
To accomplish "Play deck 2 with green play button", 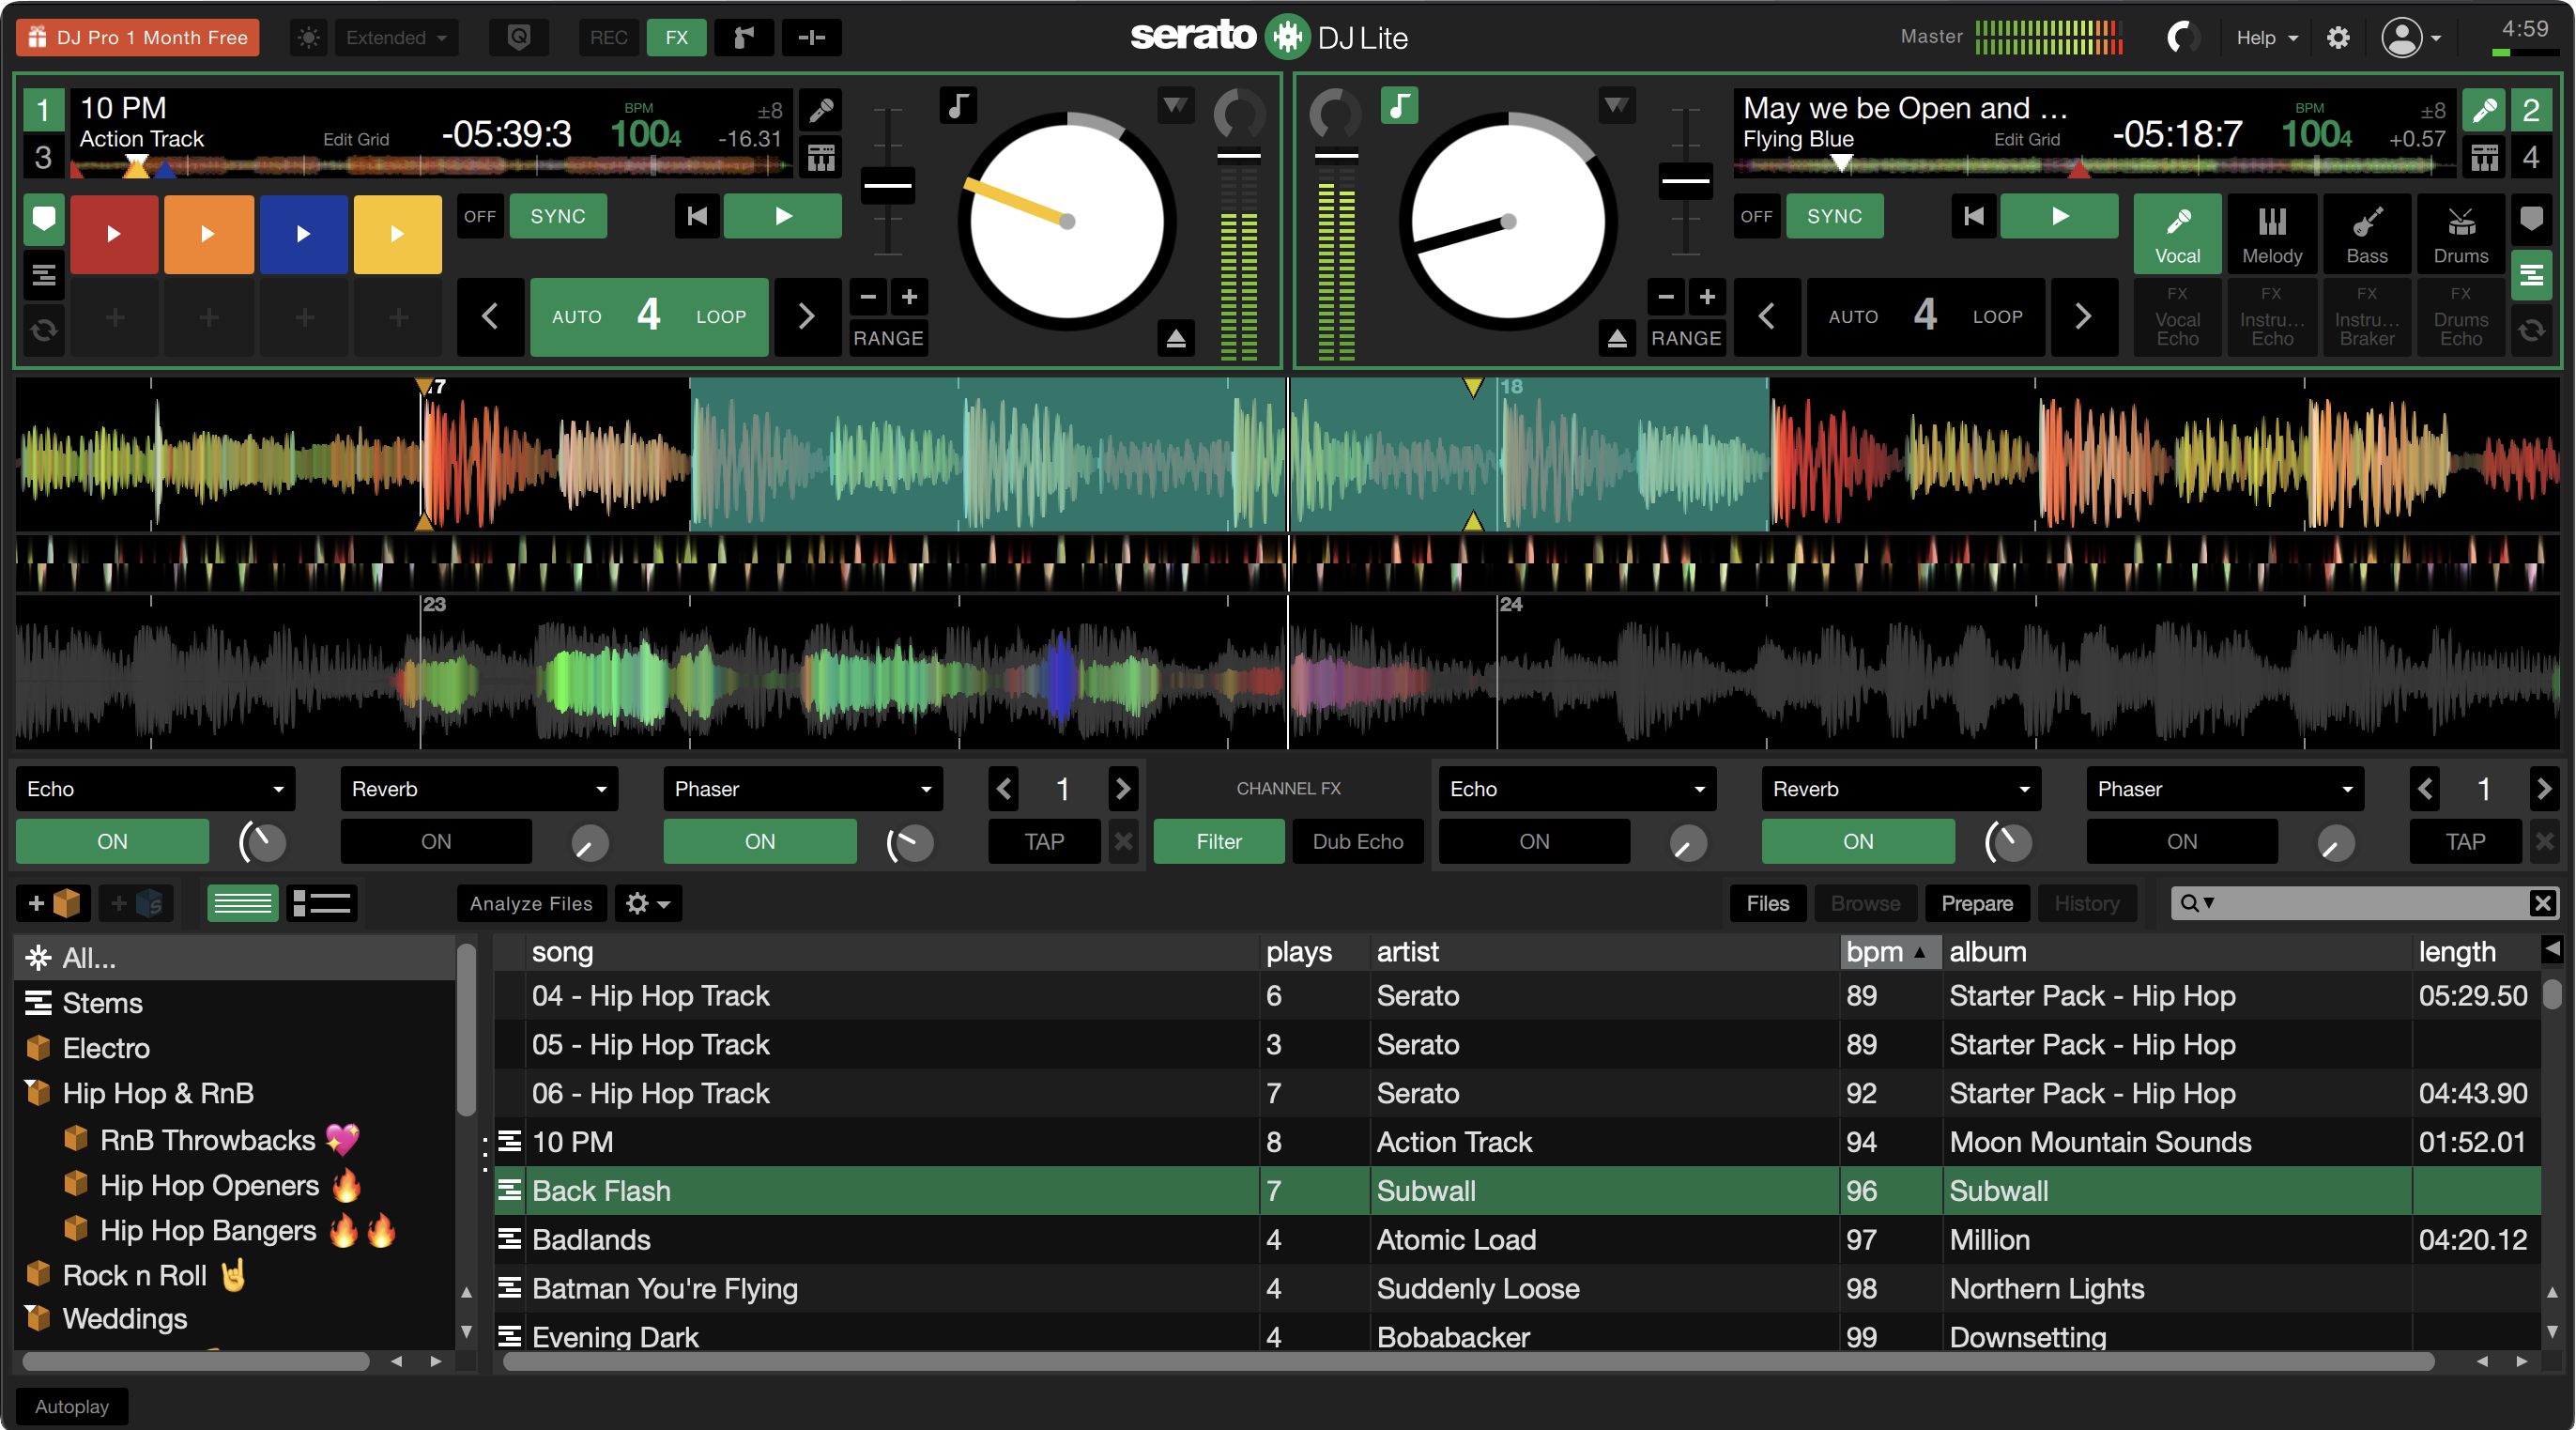I will pyautogui.click(x=2059, y=216).
